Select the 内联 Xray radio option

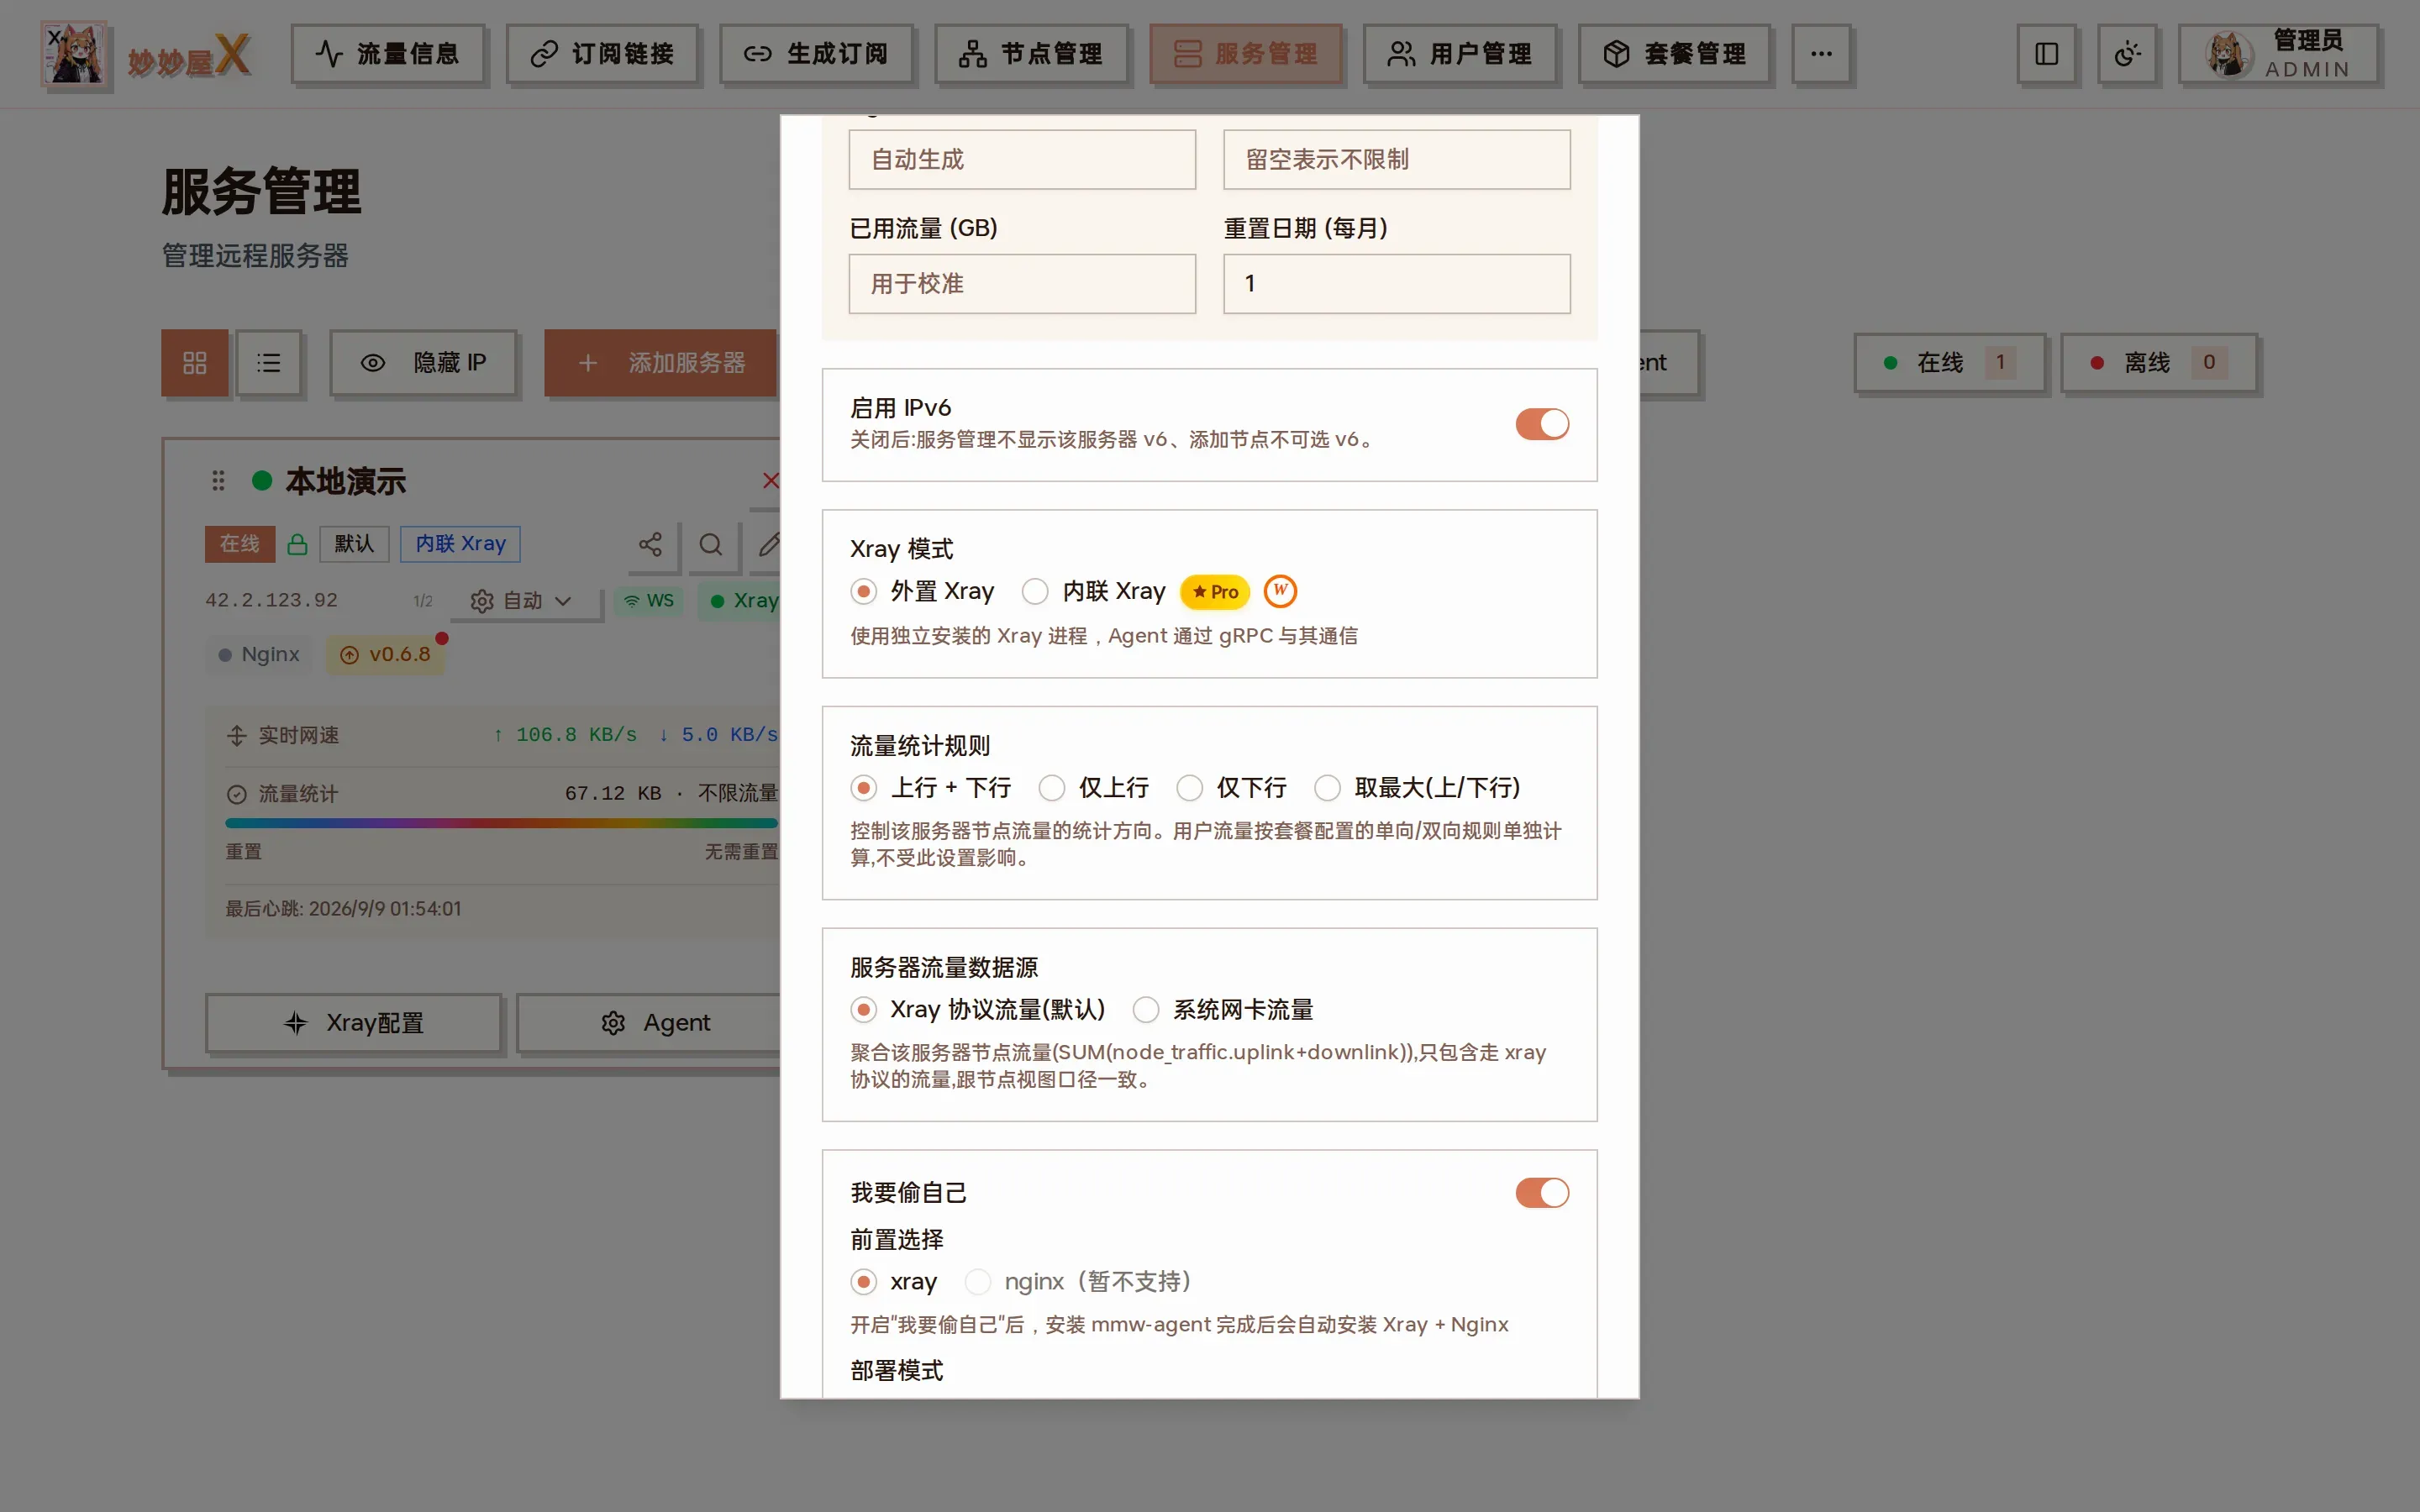tap(1035, 592)
